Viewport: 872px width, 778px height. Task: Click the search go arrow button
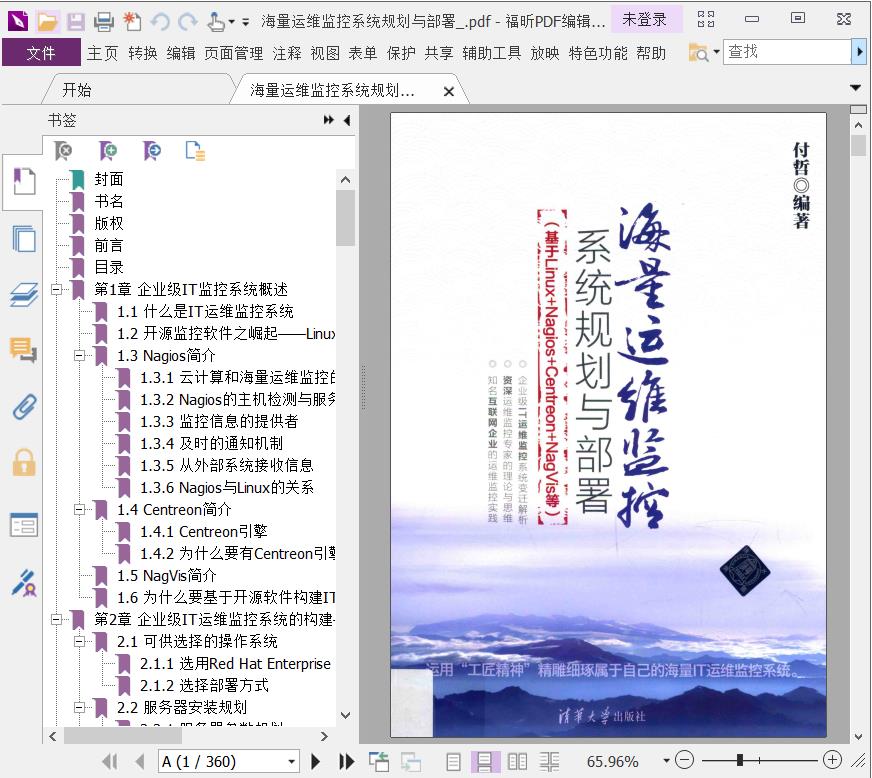[x=860, y=52]
